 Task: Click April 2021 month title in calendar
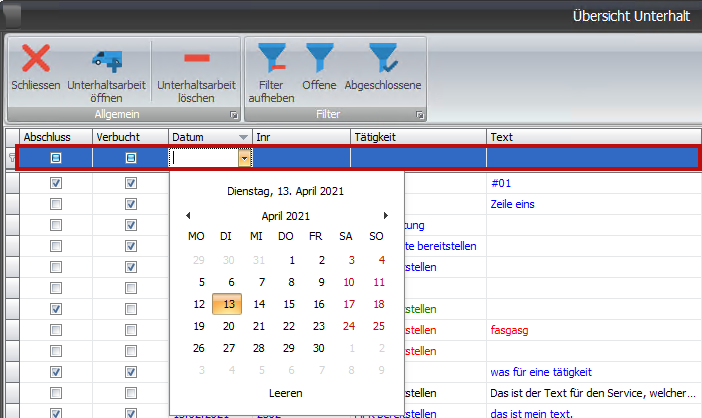coord(286,215)
